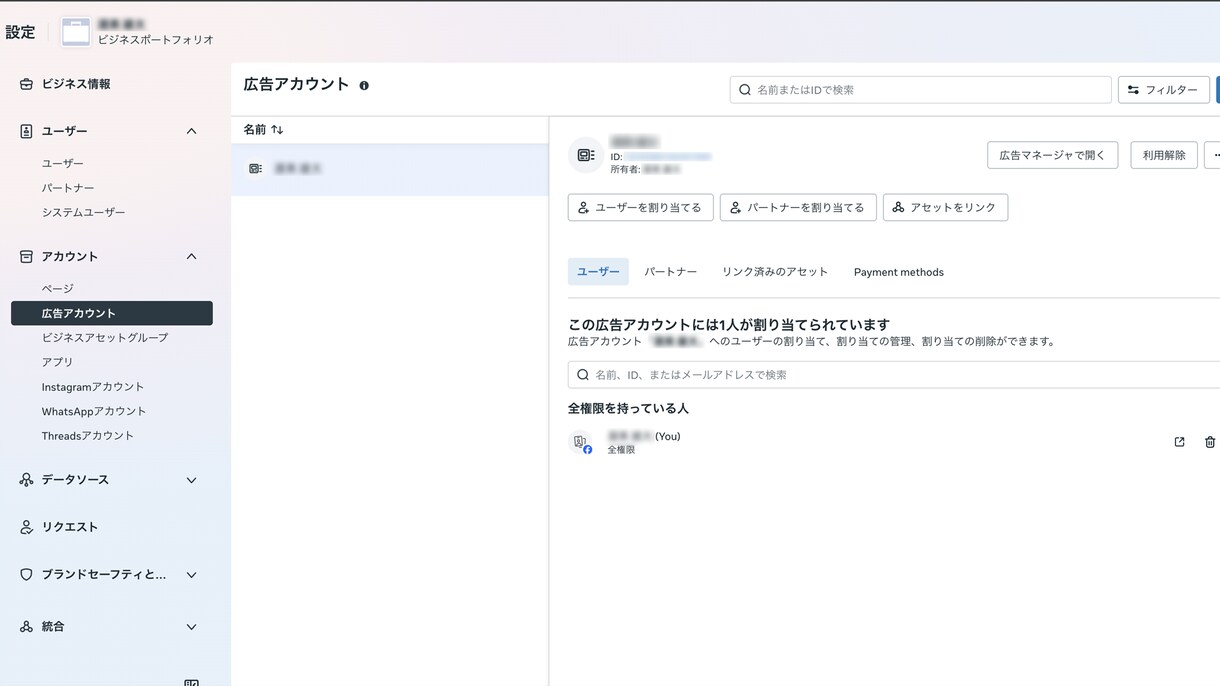Click 名前、ID、またはメールアドレスで検索 field
The width and height of the screenshot is (1220, 686).
pyautogui.click(x=894, y=375)
